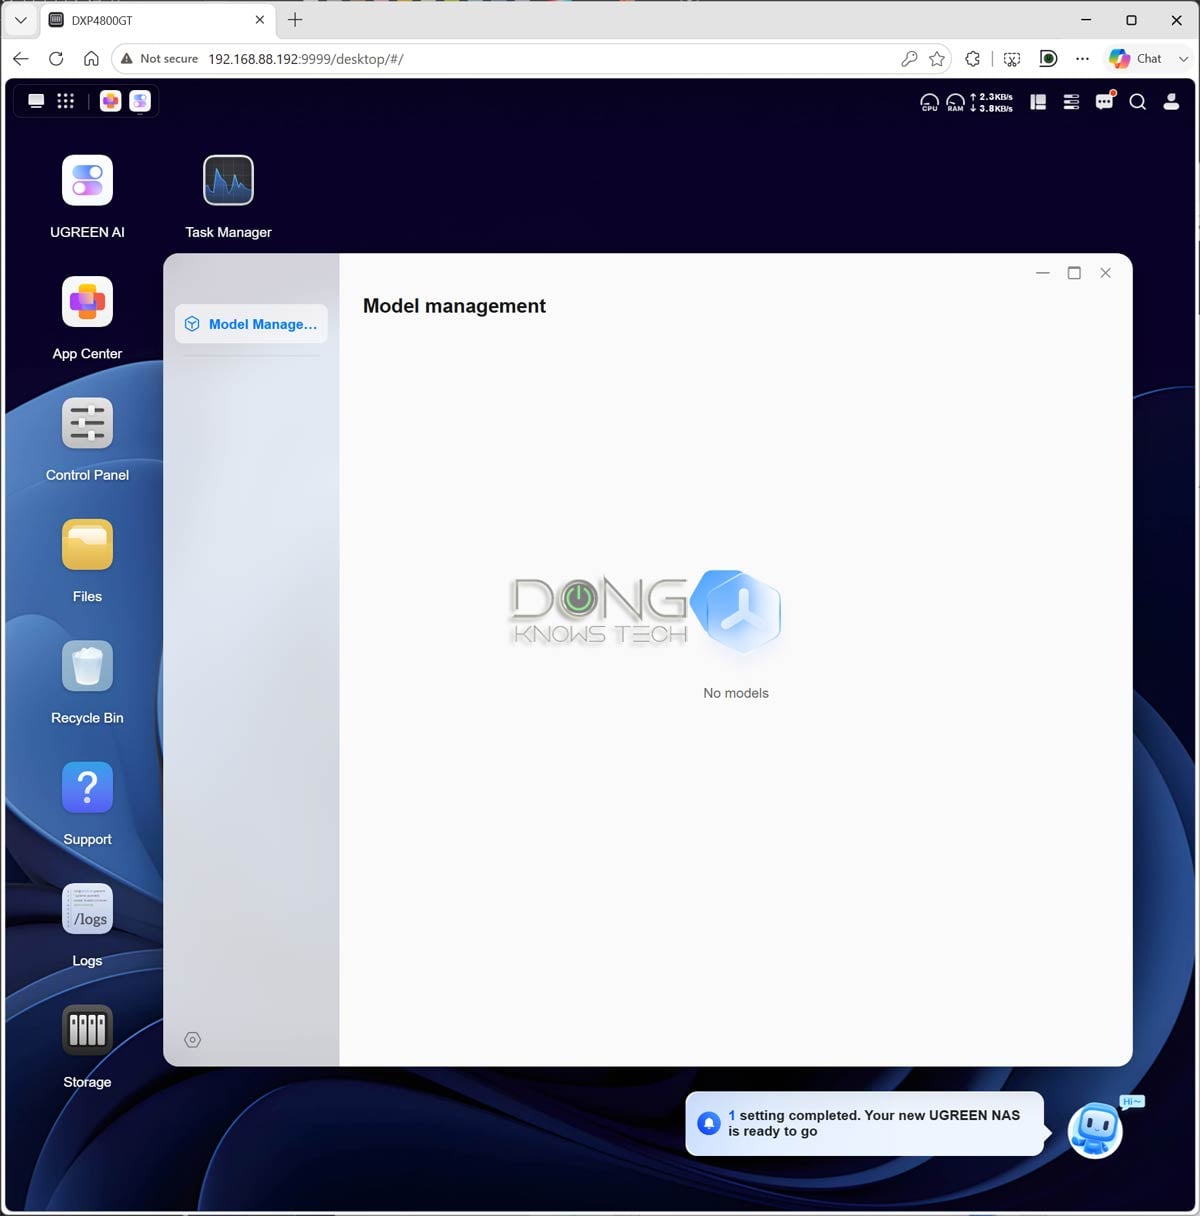1200x1216 pixels.
Task: Open the widgets panel icon
Action: pos(1038,102)
